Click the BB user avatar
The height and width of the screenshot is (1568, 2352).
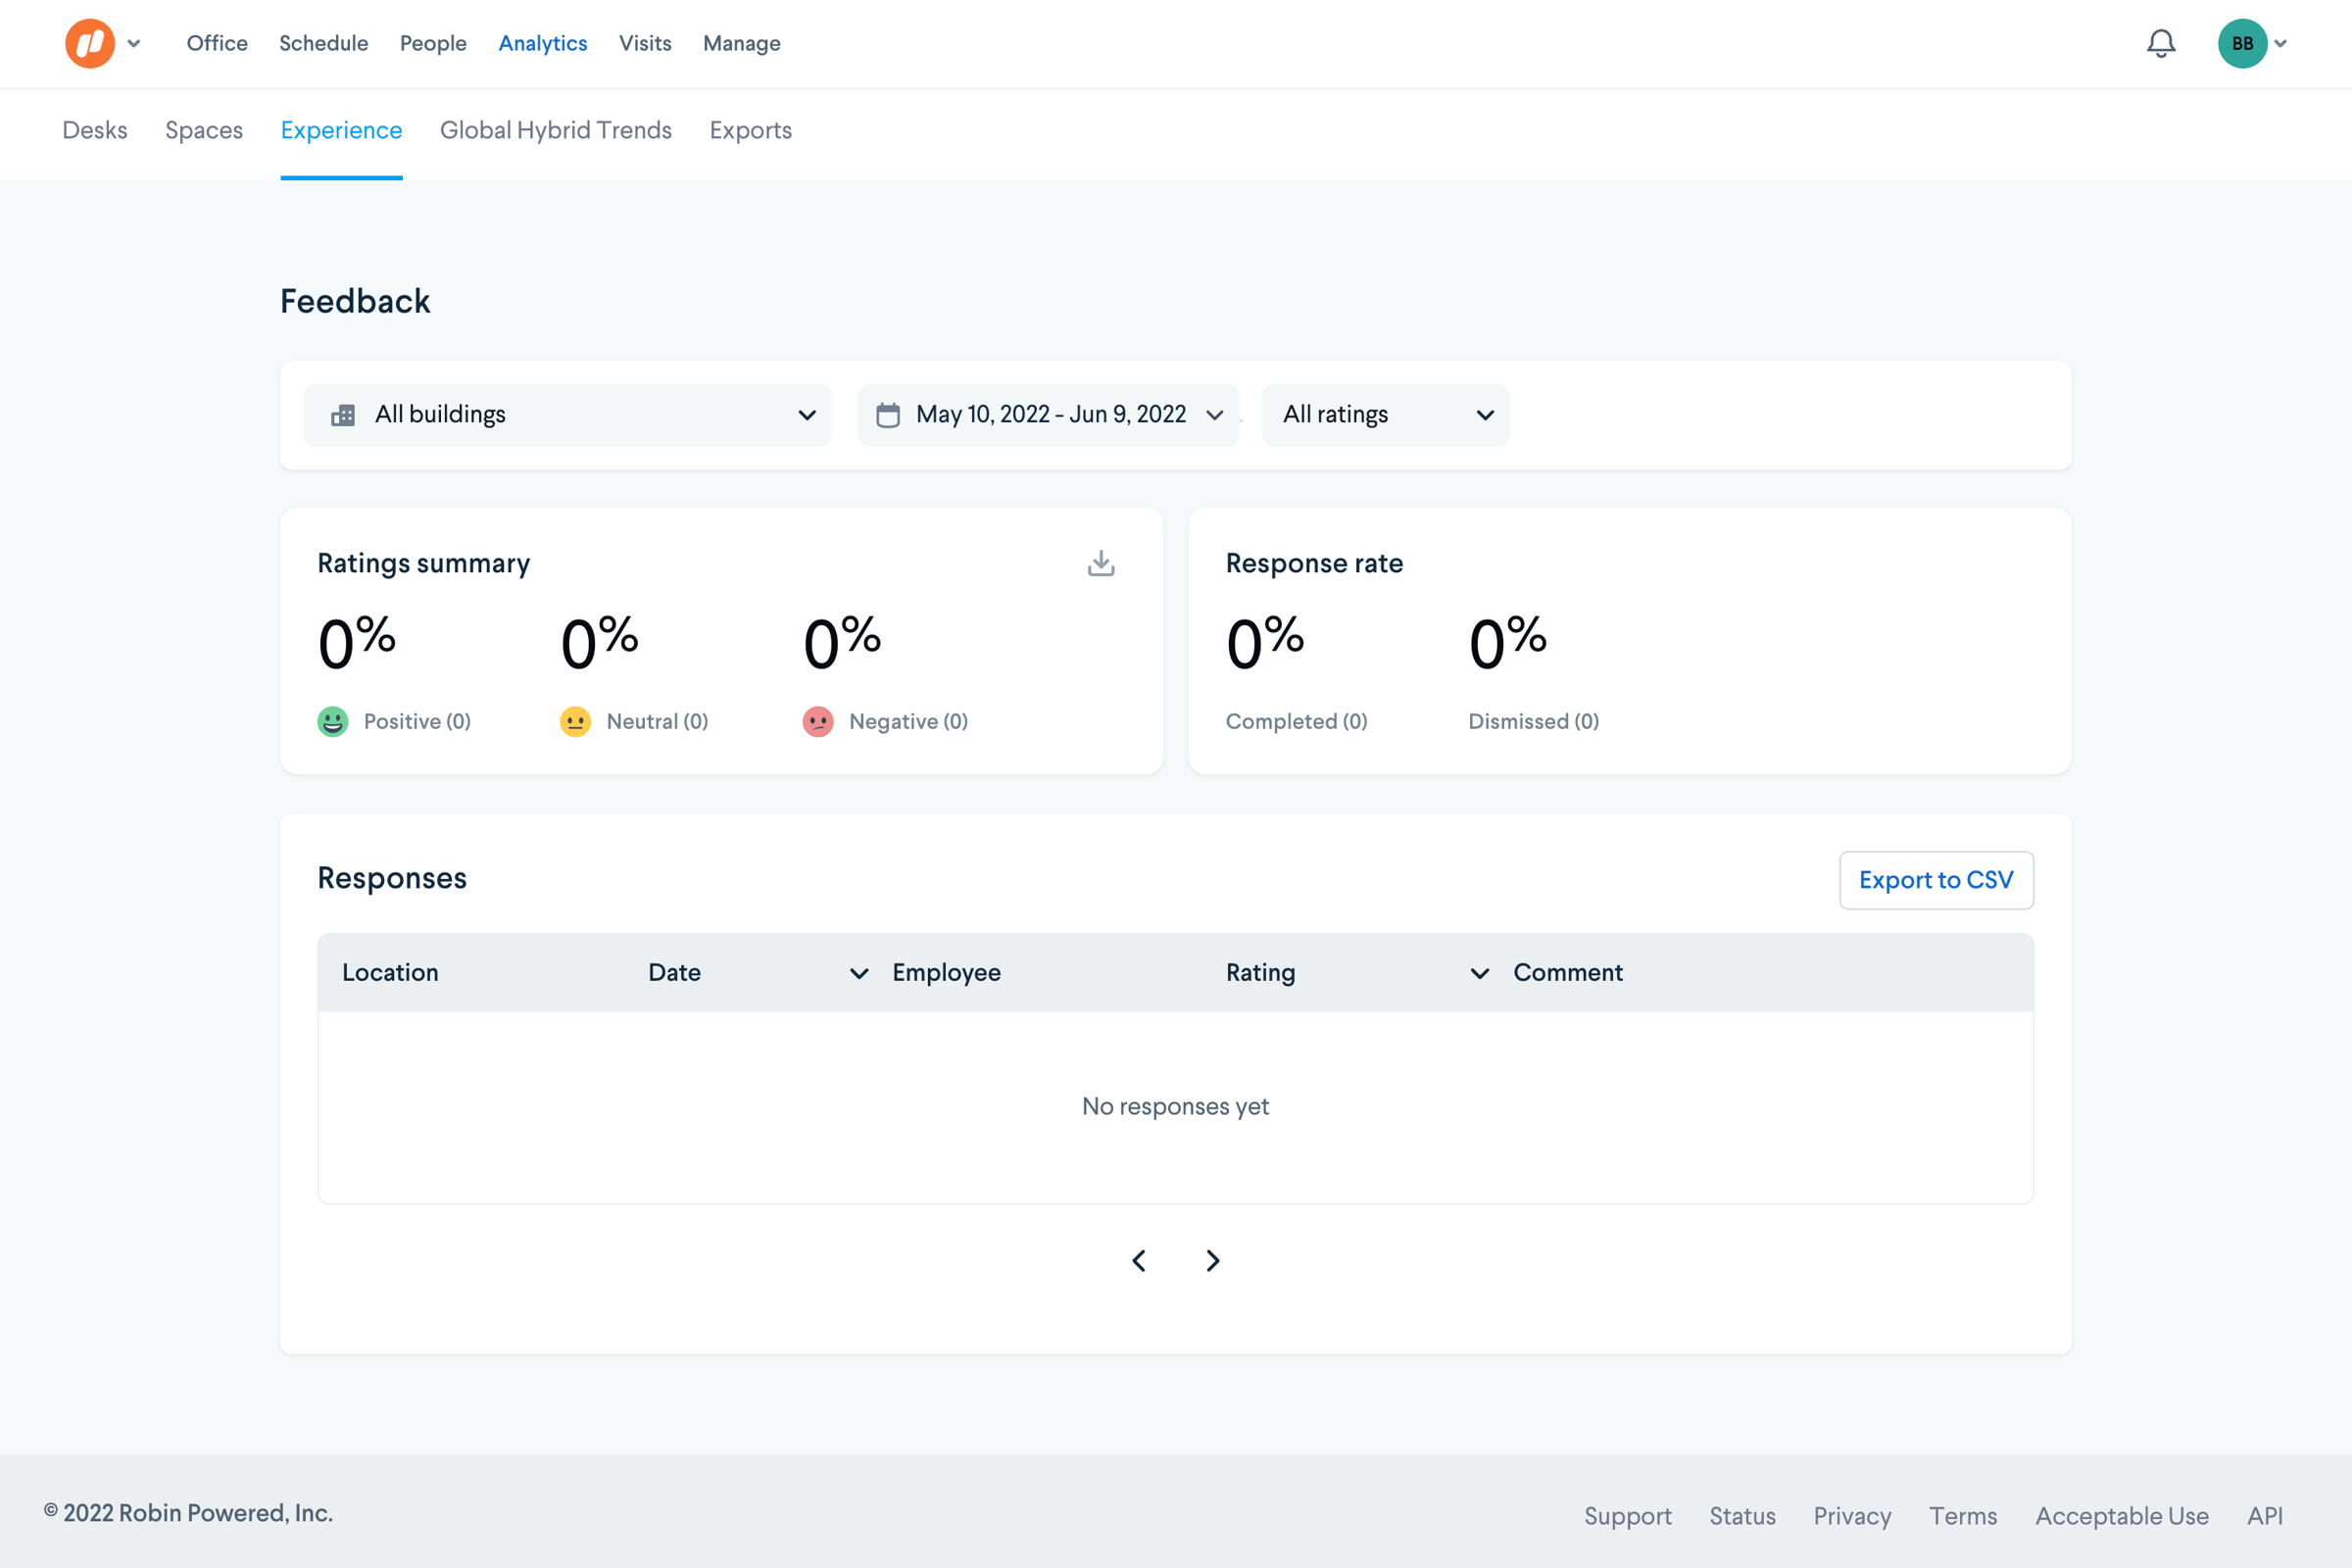pos(2242,43)
